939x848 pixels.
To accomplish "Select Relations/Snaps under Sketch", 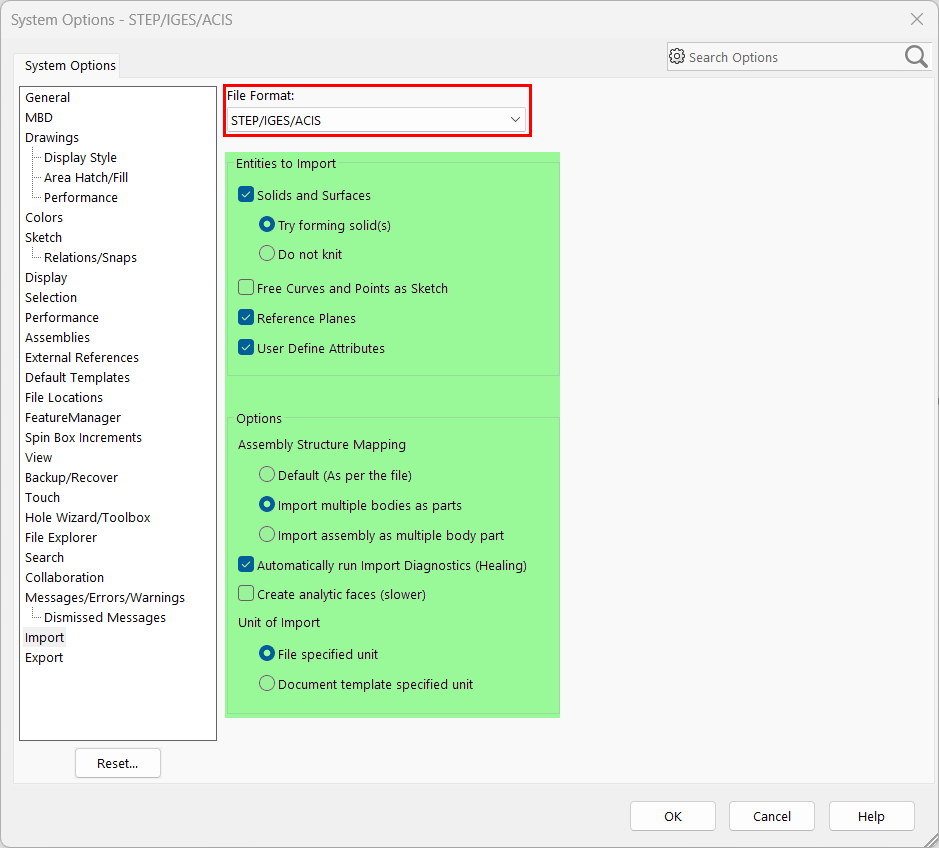I will point(90,258).
